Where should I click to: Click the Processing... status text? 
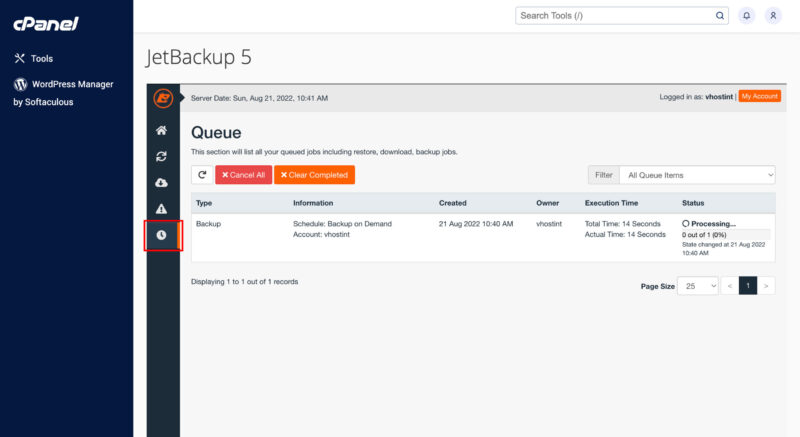point(713,224)
